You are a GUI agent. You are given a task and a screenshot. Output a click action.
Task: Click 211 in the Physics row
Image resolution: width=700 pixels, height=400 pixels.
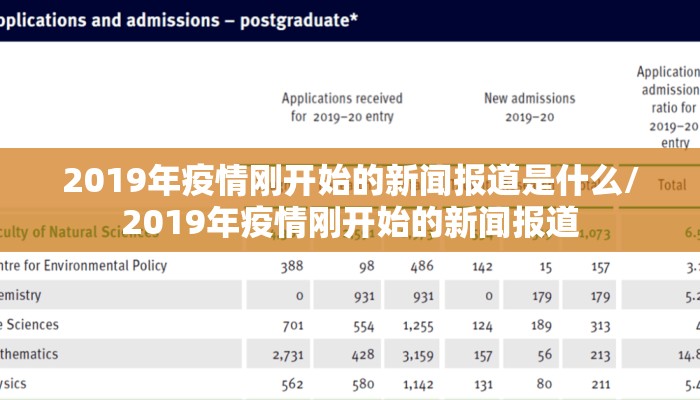601,385
